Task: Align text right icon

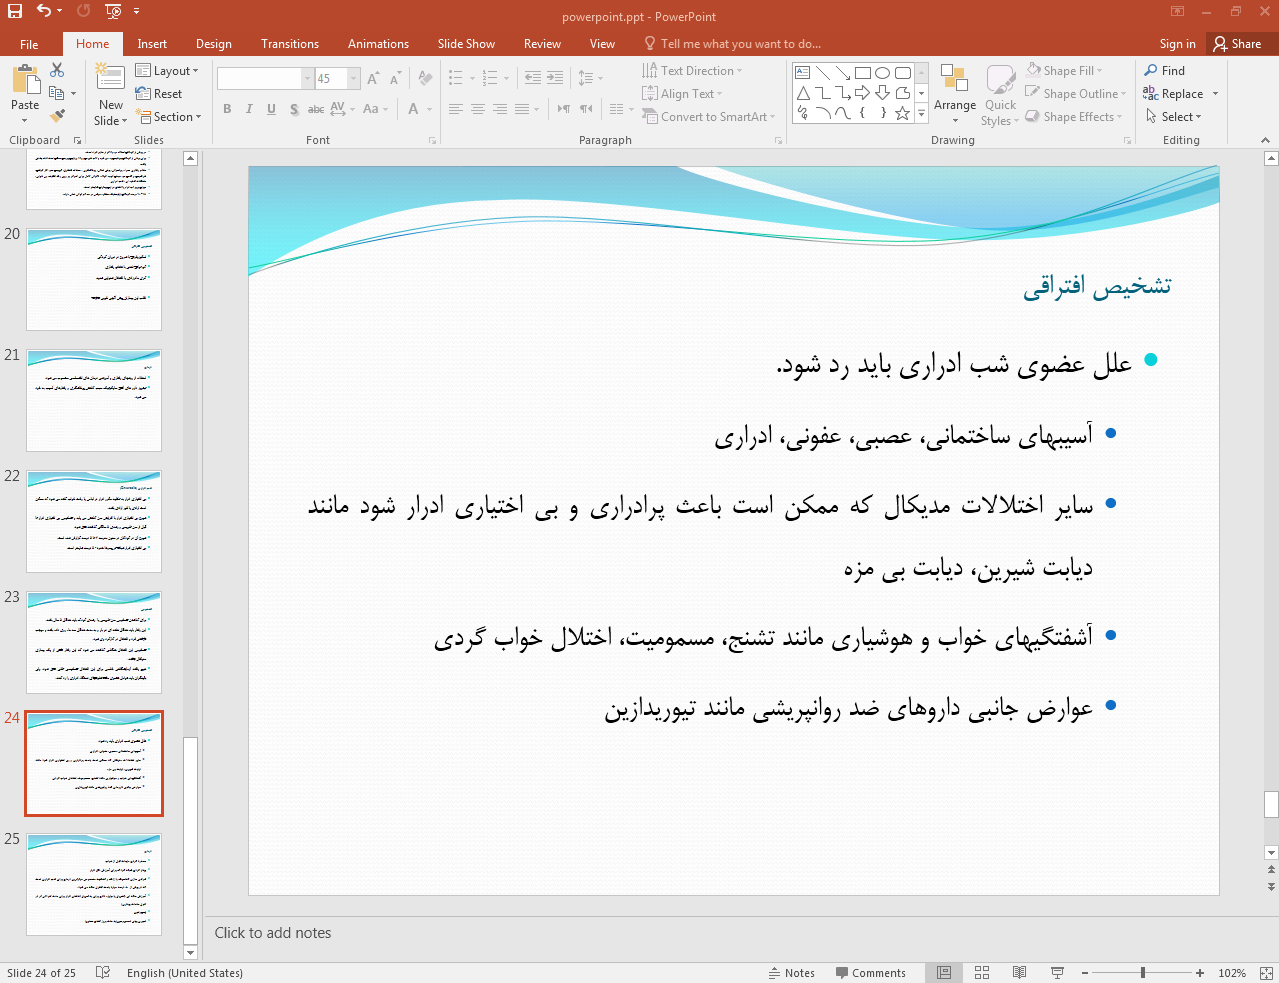Action: [500, 109]
